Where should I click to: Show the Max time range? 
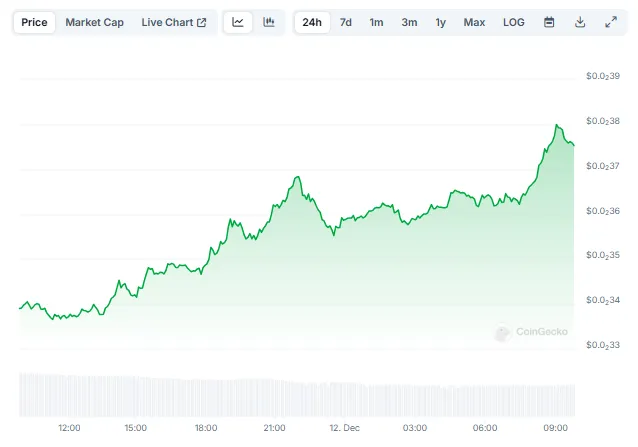[474, 22]
